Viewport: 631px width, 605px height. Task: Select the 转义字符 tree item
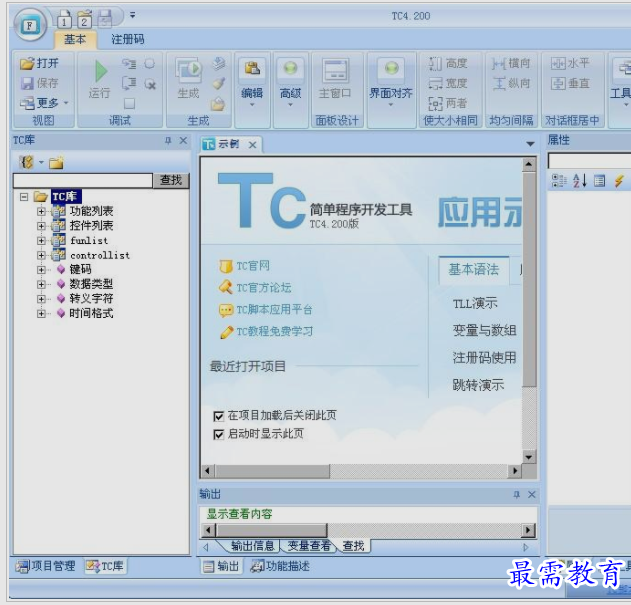[x=91, y=298]
